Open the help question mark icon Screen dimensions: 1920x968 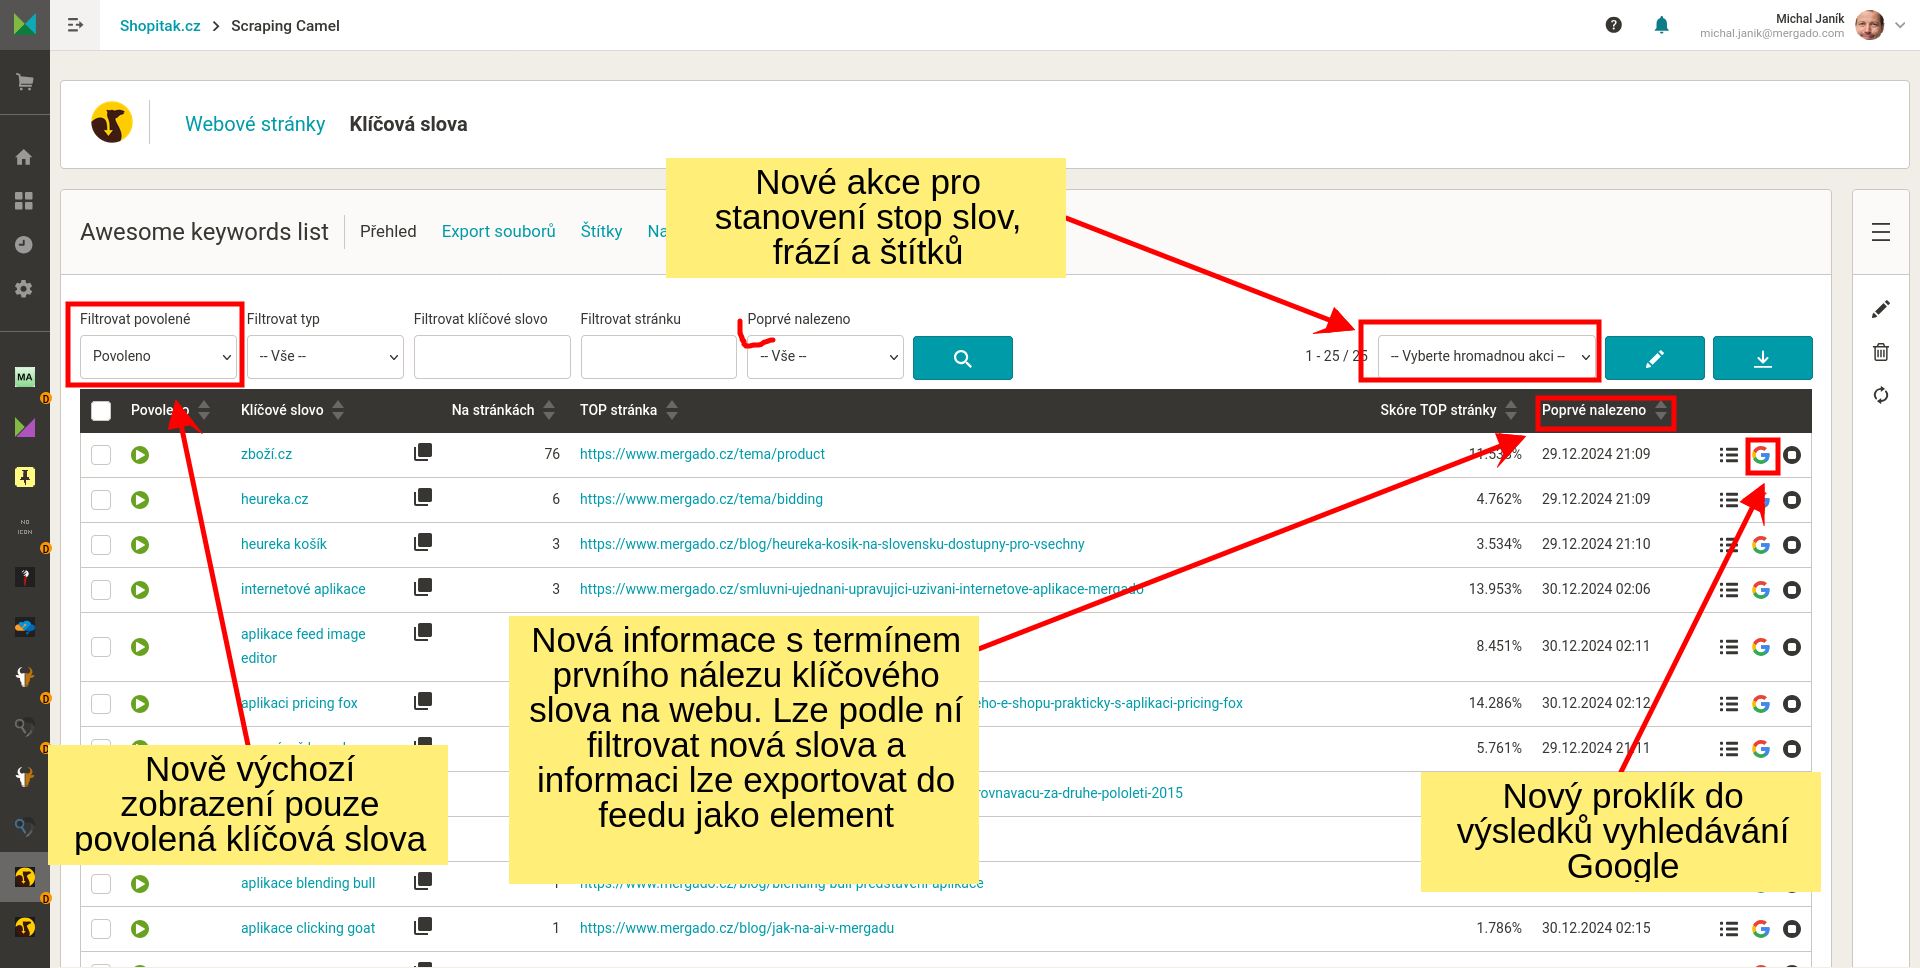pos(1613,25)
